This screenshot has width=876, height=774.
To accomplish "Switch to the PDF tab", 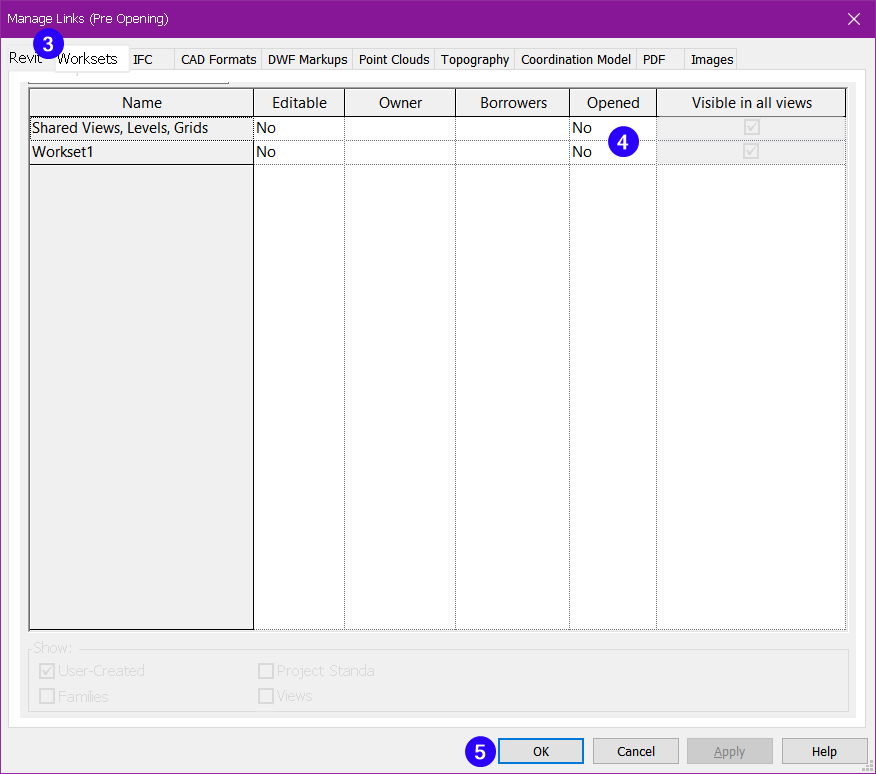I will click(x=653, y=59).
